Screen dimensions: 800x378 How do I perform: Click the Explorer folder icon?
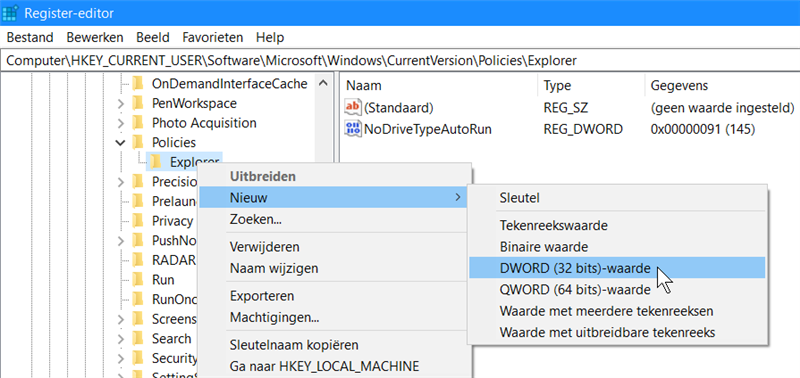[156, 162]
